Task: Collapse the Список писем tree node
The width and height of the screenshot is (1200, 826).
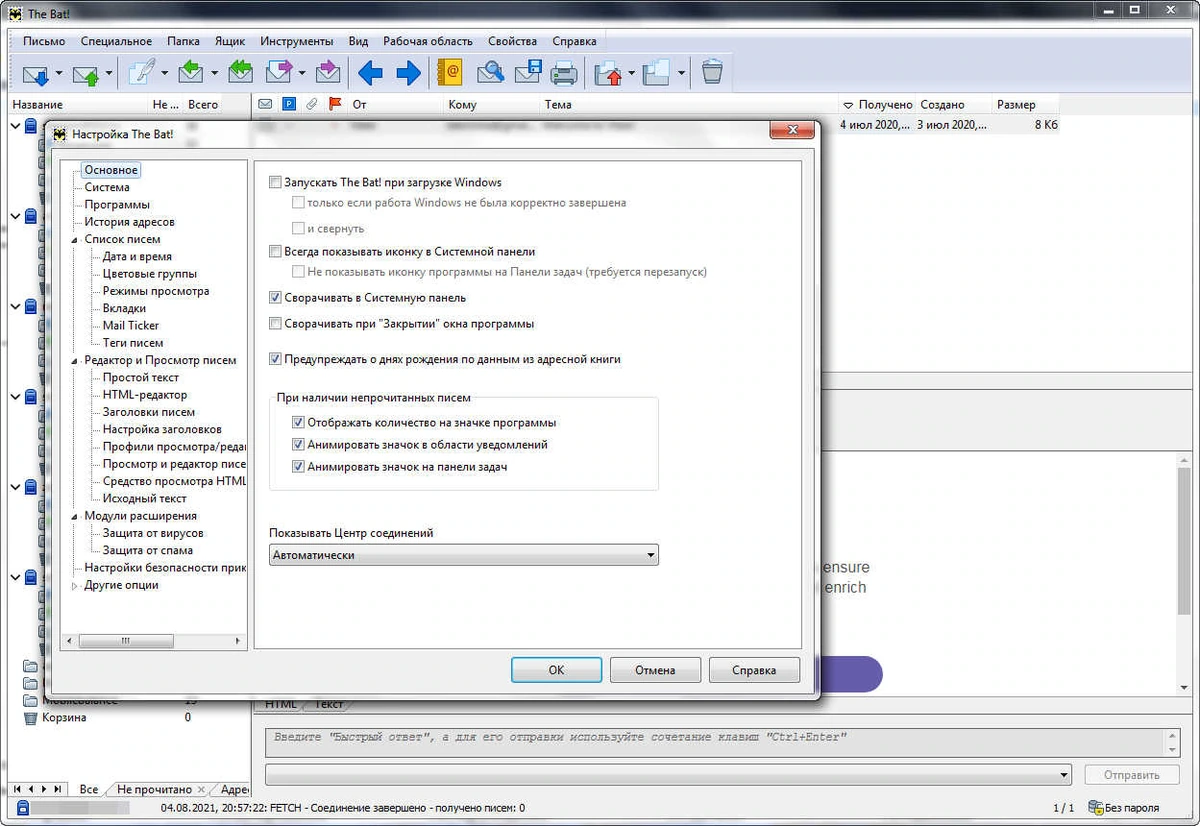Action: click(x=75, y=240)
